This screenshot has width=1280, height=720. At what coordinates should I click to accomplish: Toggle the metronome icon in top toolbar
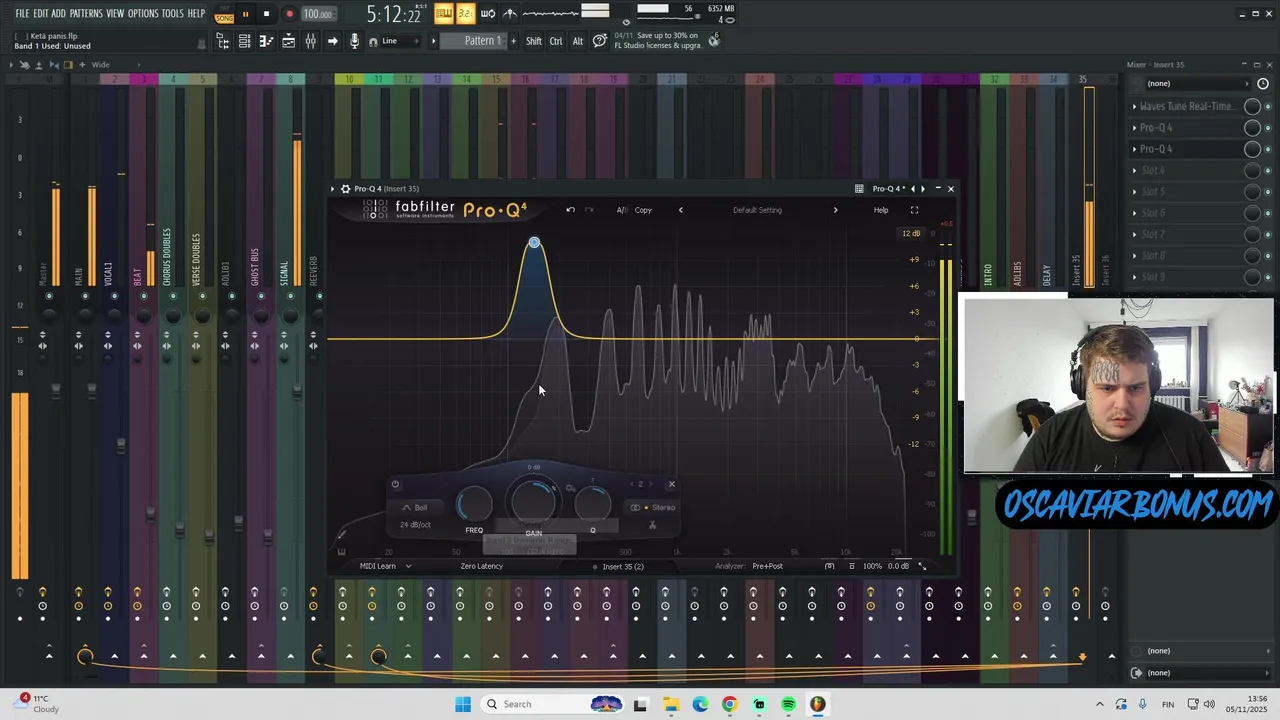[x=510, y=13]
